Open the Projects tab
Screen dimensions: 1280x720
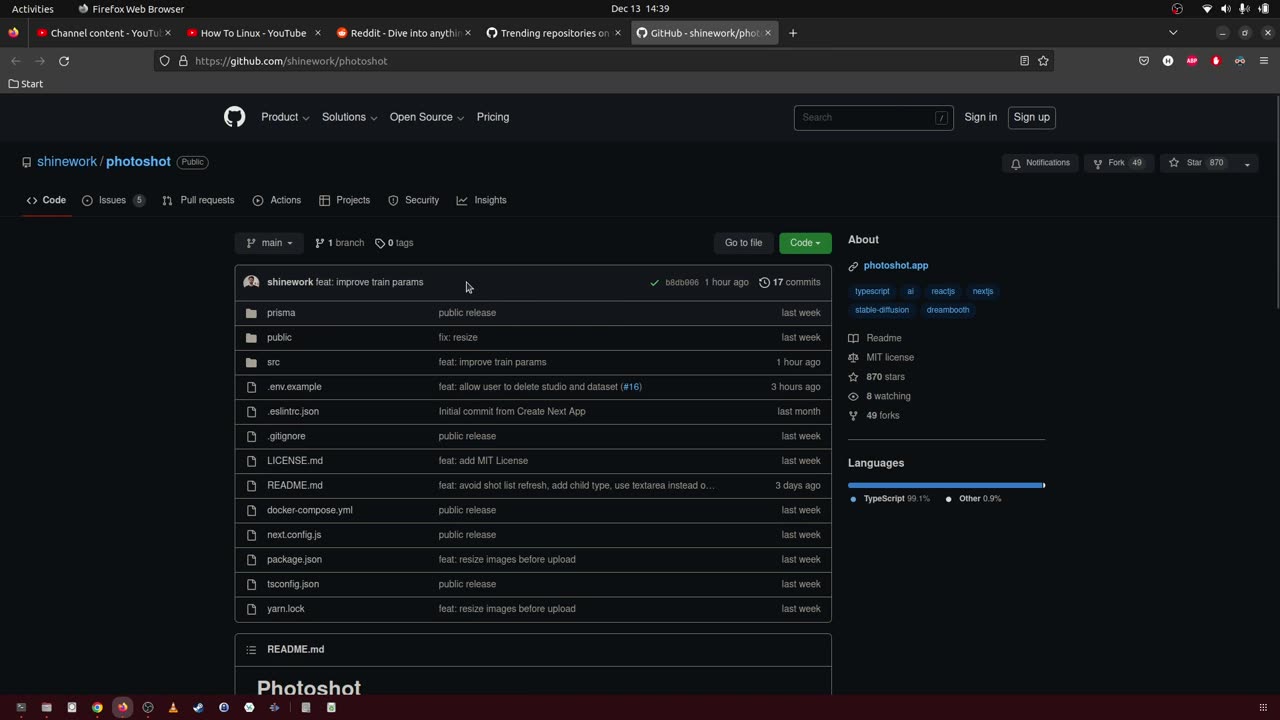click(344, 200)
